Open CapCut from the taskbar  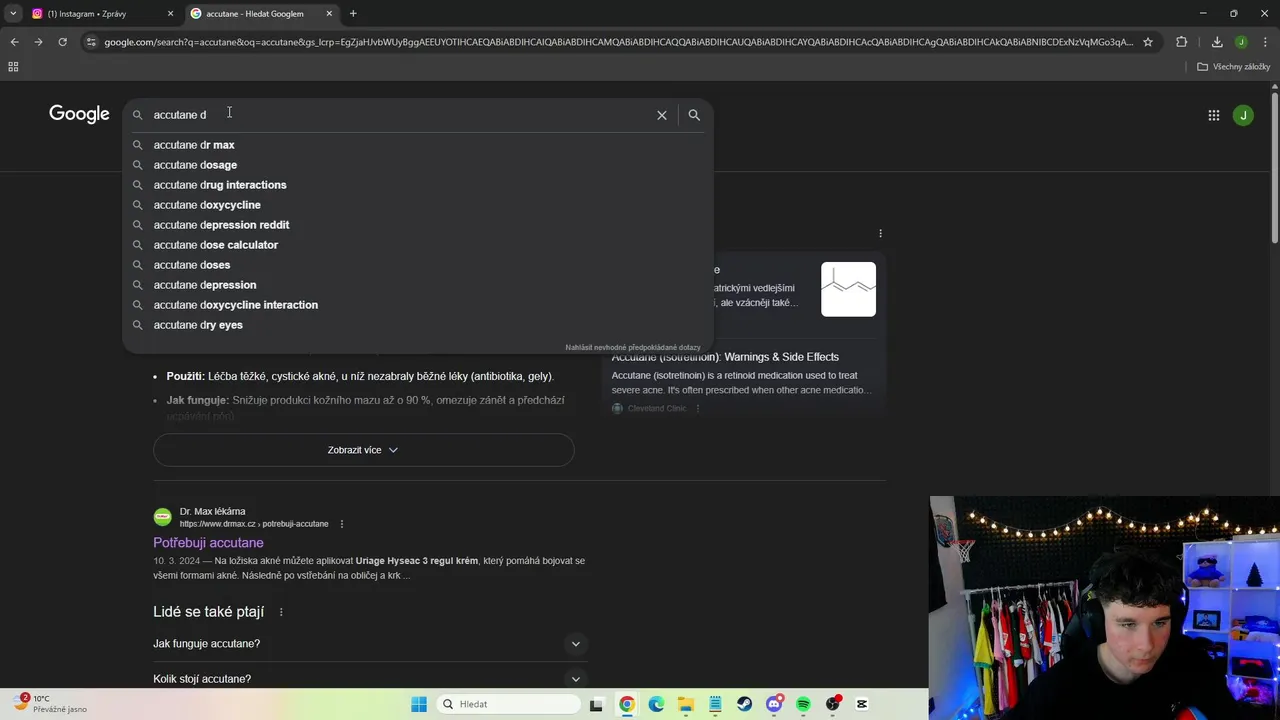(862, 704)
